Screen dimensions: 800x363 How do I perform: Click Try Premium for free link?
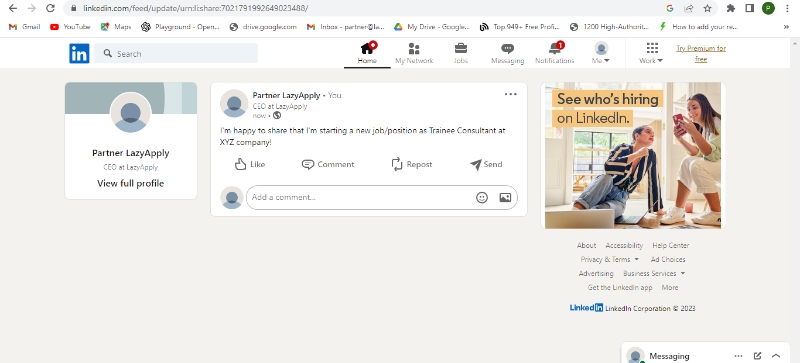coord(701,54)
